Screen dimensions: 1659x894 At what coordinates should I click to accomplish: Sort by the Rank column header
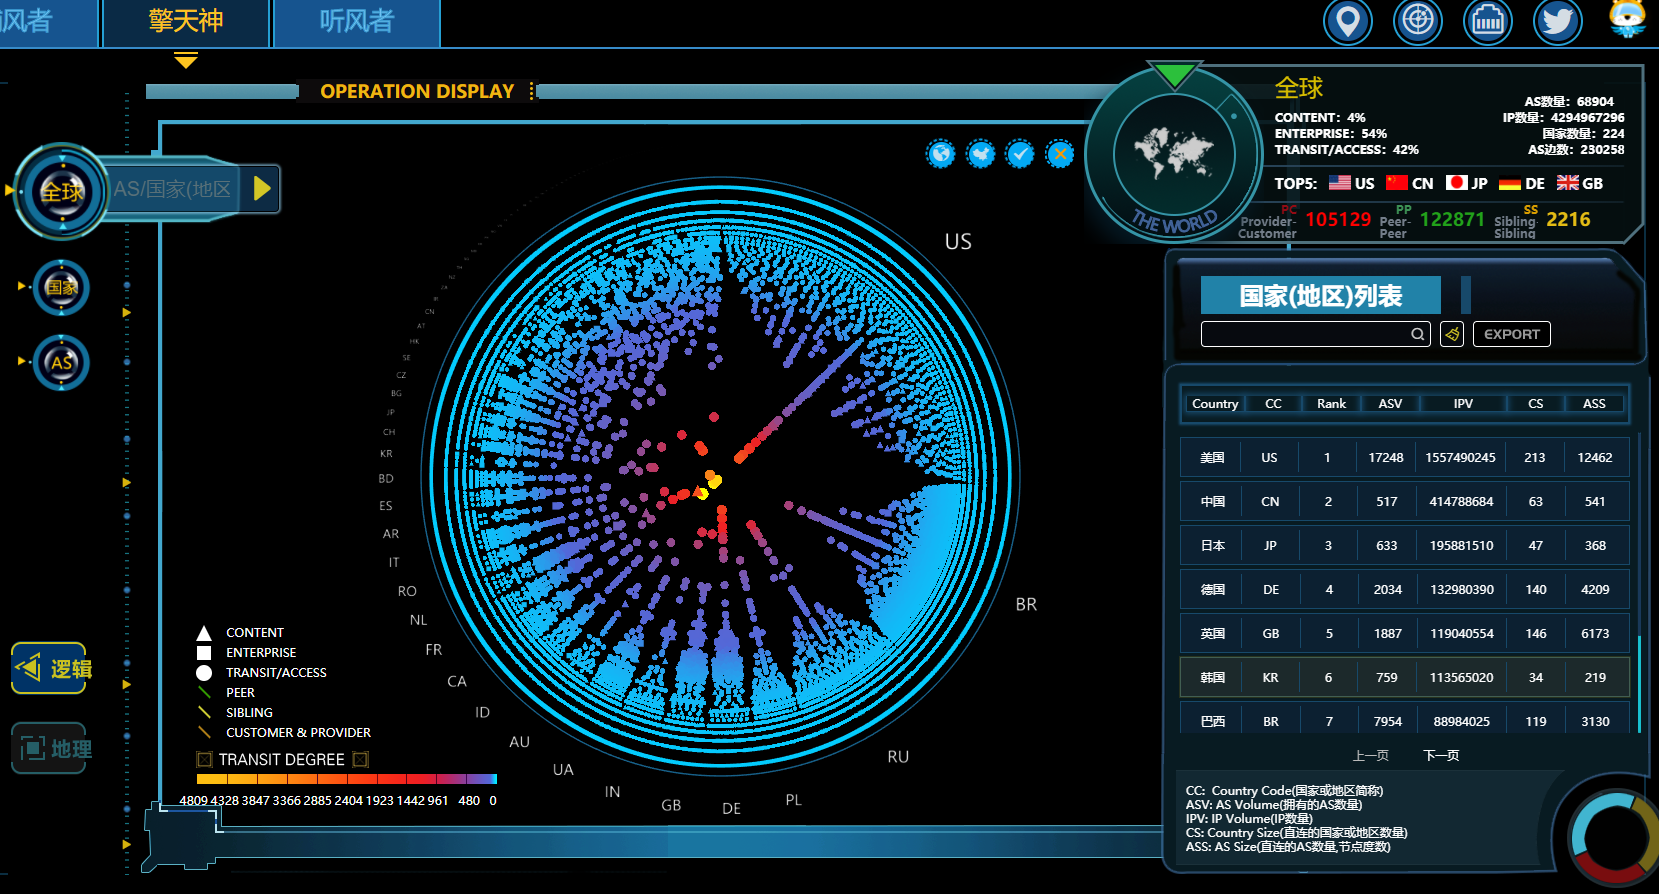tap(1331, 404)
